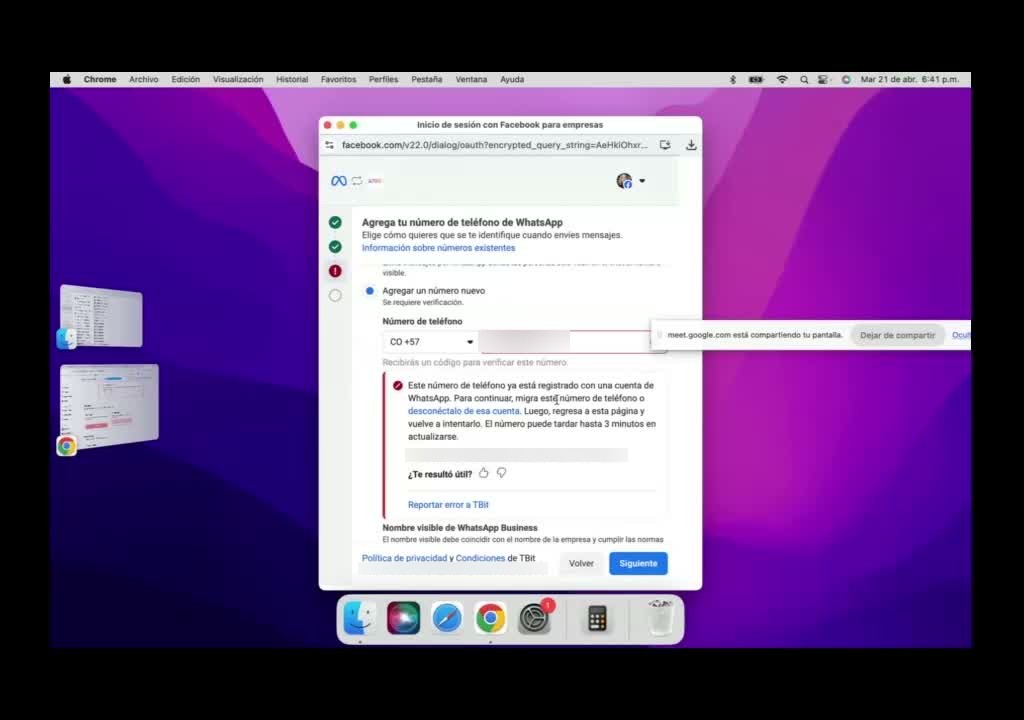Click the Bluetooth status icon
The image size is (1024, 720).
point(733,79)
